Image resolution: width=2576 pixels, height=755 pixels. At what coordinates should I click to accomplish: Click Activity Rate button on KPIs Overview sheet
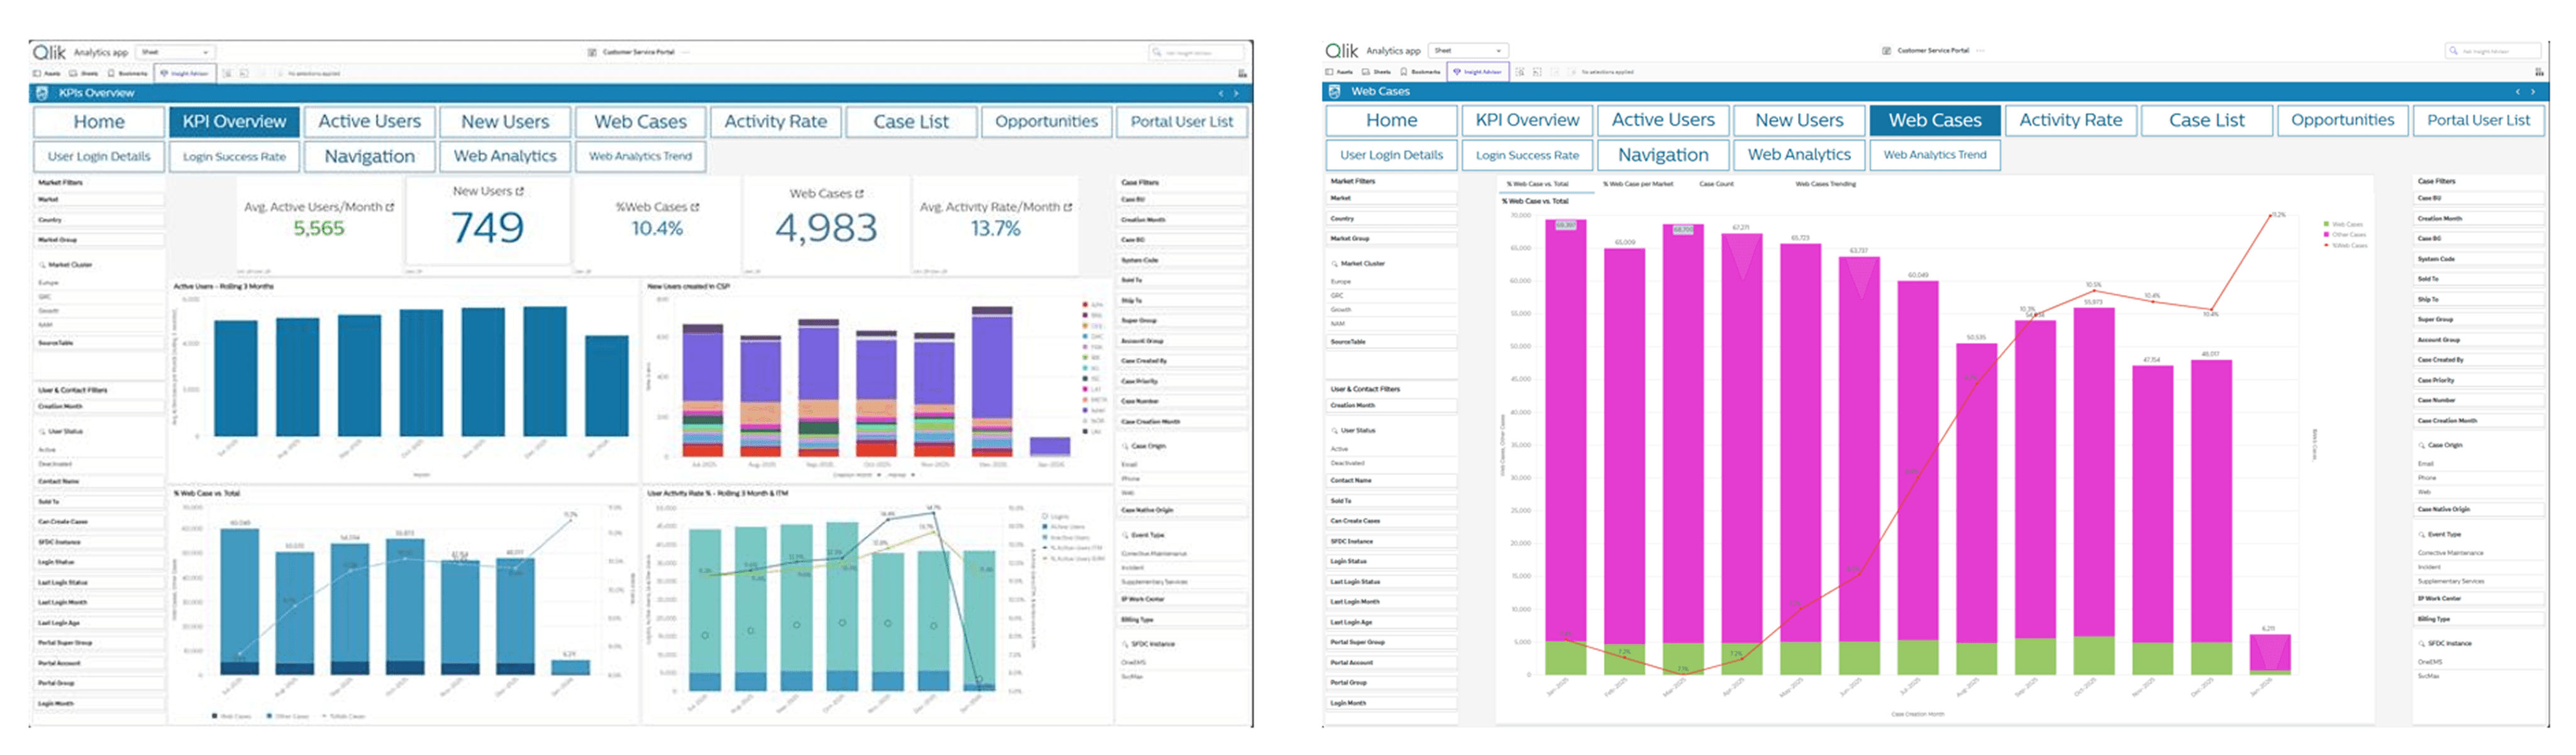click(x=775, y=122)
